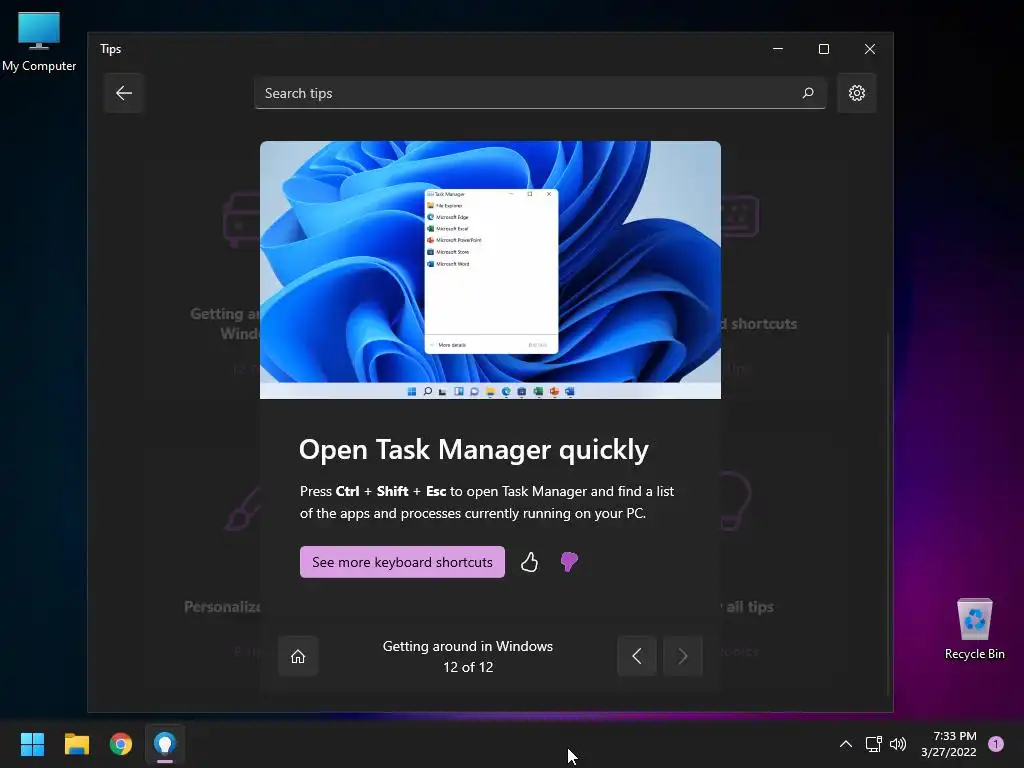Click the search magnifier icon in Tips
Screen dimensions: 1024x768
[x=808, y=93]
